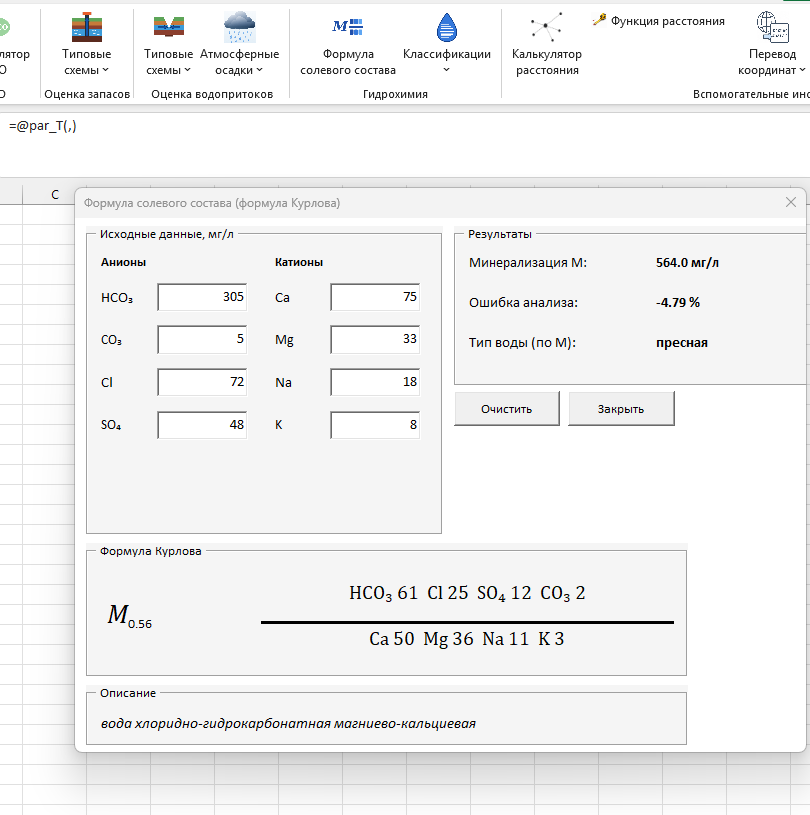Click the cation denominator line starting Ca 50

pyautogui.click(x=466, y=639)
